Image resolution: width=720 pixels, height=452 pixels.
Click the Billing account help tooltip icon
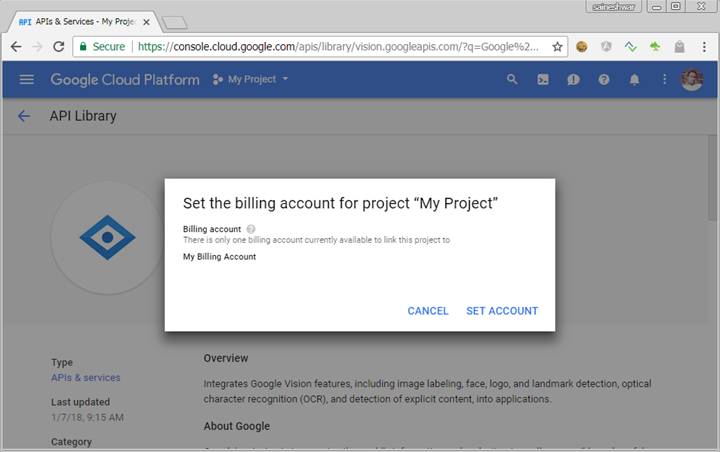(251, 229)
